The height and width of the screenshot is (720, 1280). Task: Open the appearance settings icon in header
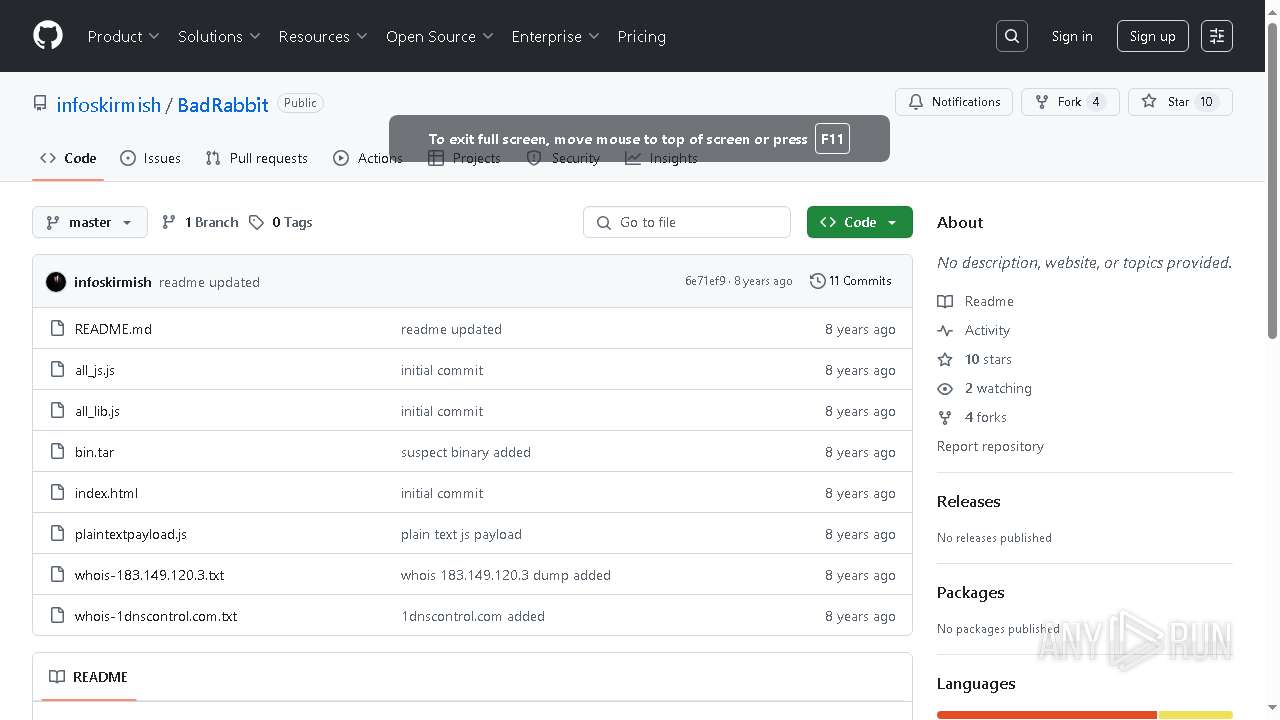pos(1217,36)
